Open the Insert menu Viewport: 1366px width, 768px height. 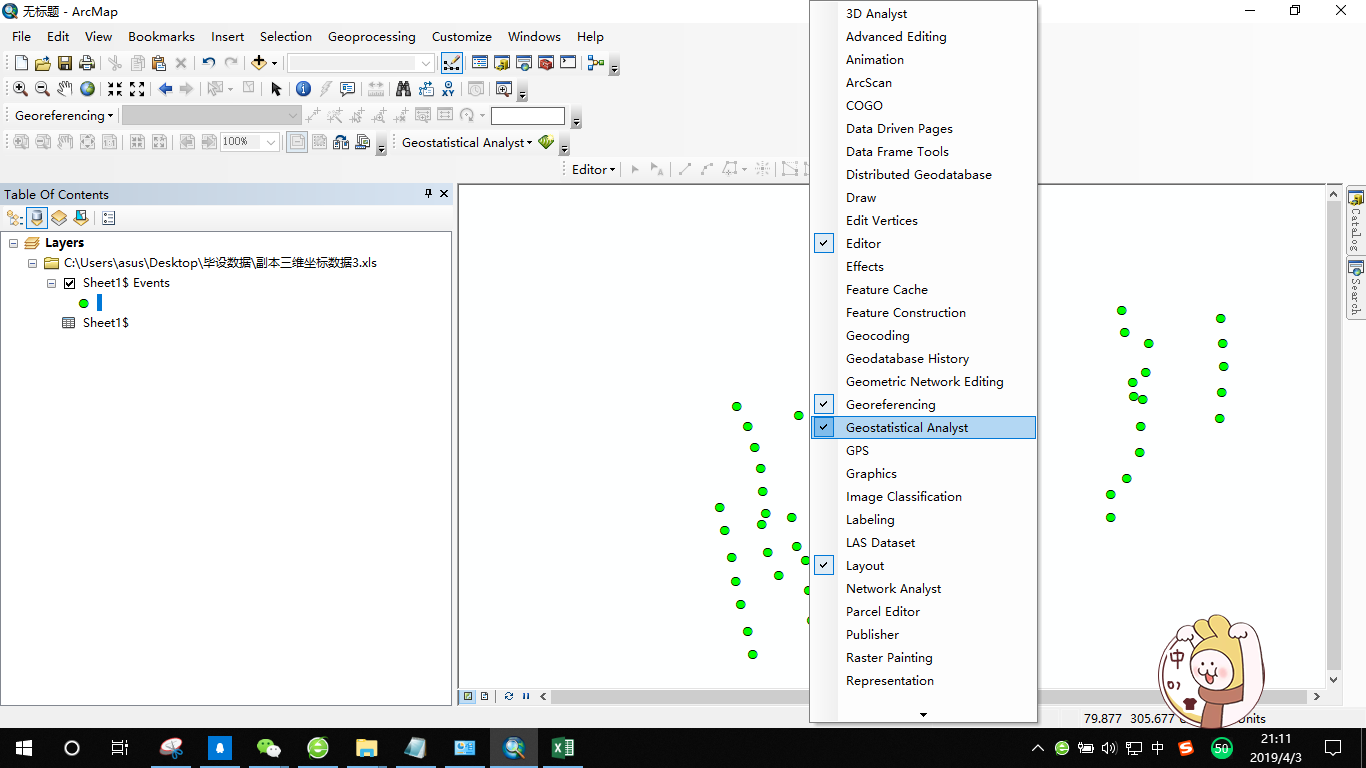[227, 36]
